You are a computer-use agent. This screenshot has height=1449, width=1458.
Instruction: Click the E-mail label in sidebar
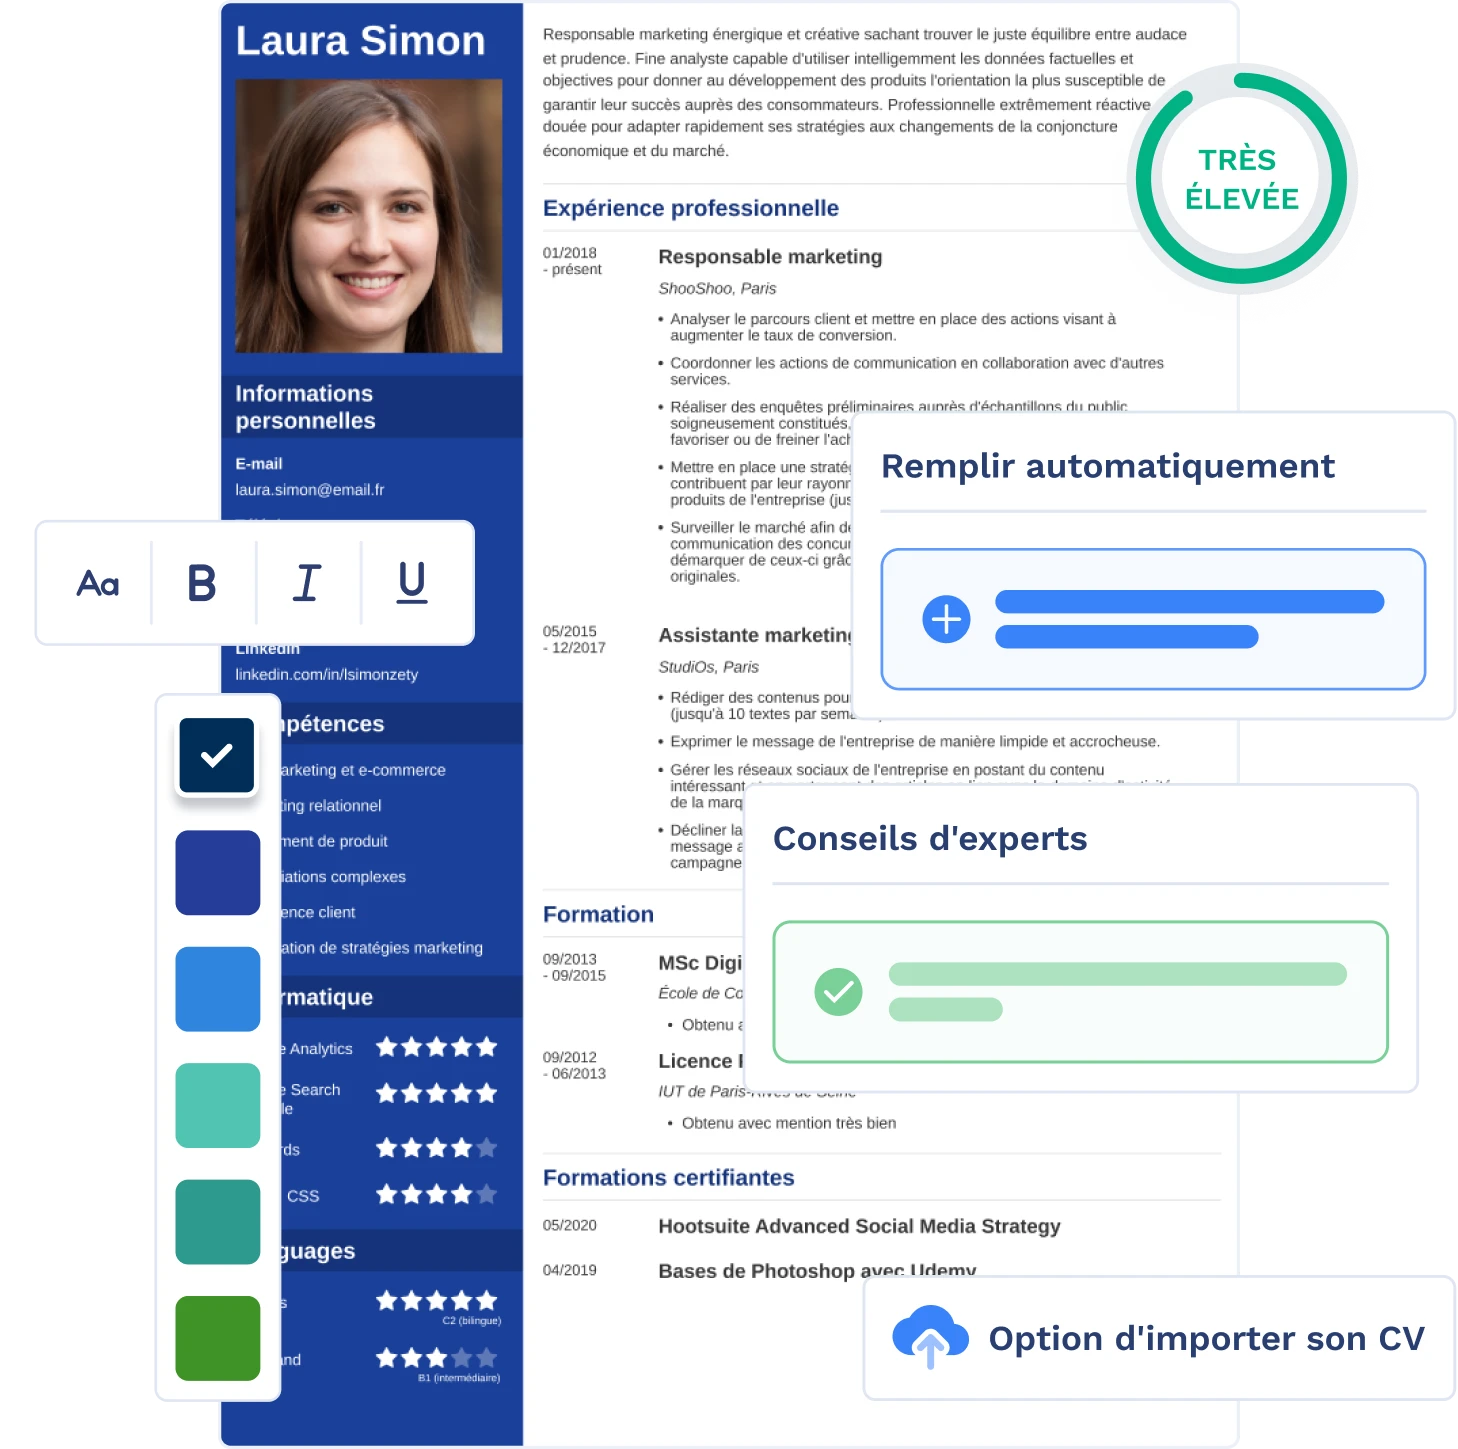259,464
